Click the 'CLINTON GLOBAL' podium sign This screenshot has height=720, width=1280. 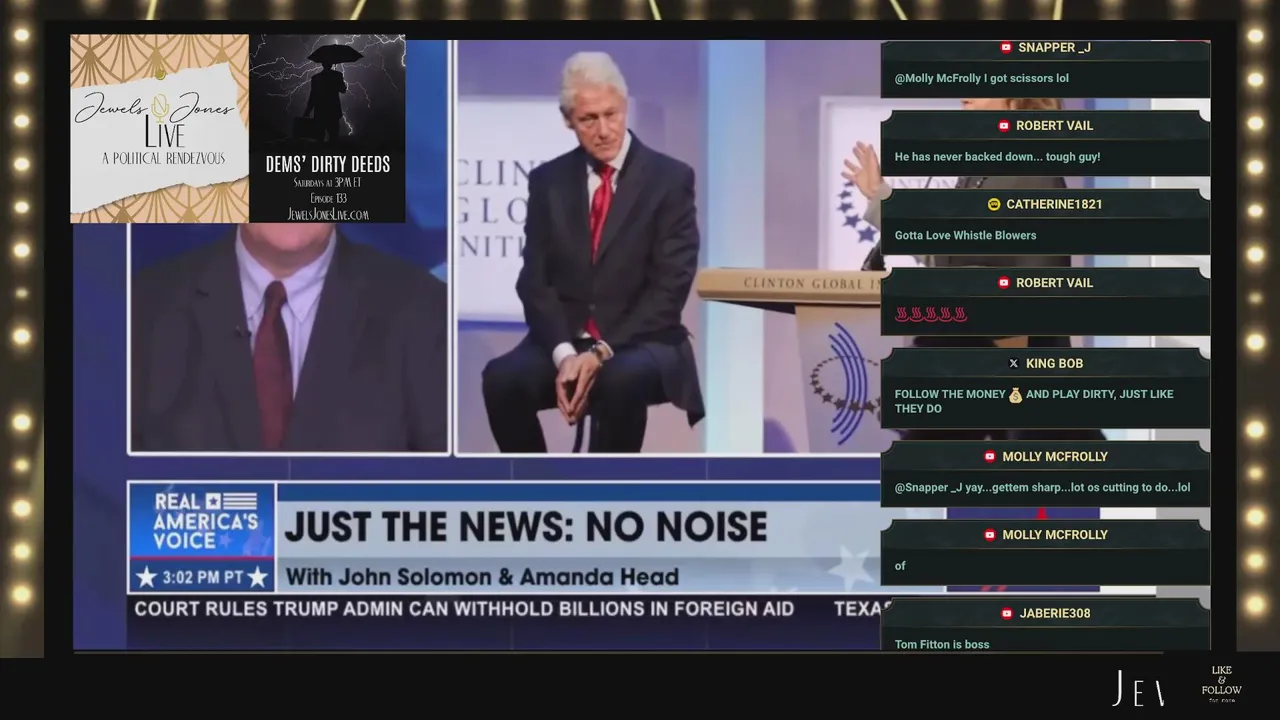click(812, 284)
